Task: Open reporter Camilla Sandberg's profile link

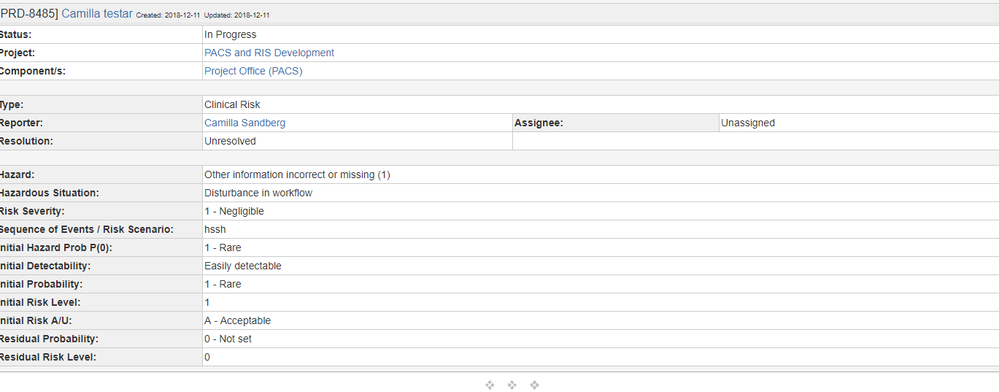Action: pyautogui.click(x=245, y=123)
